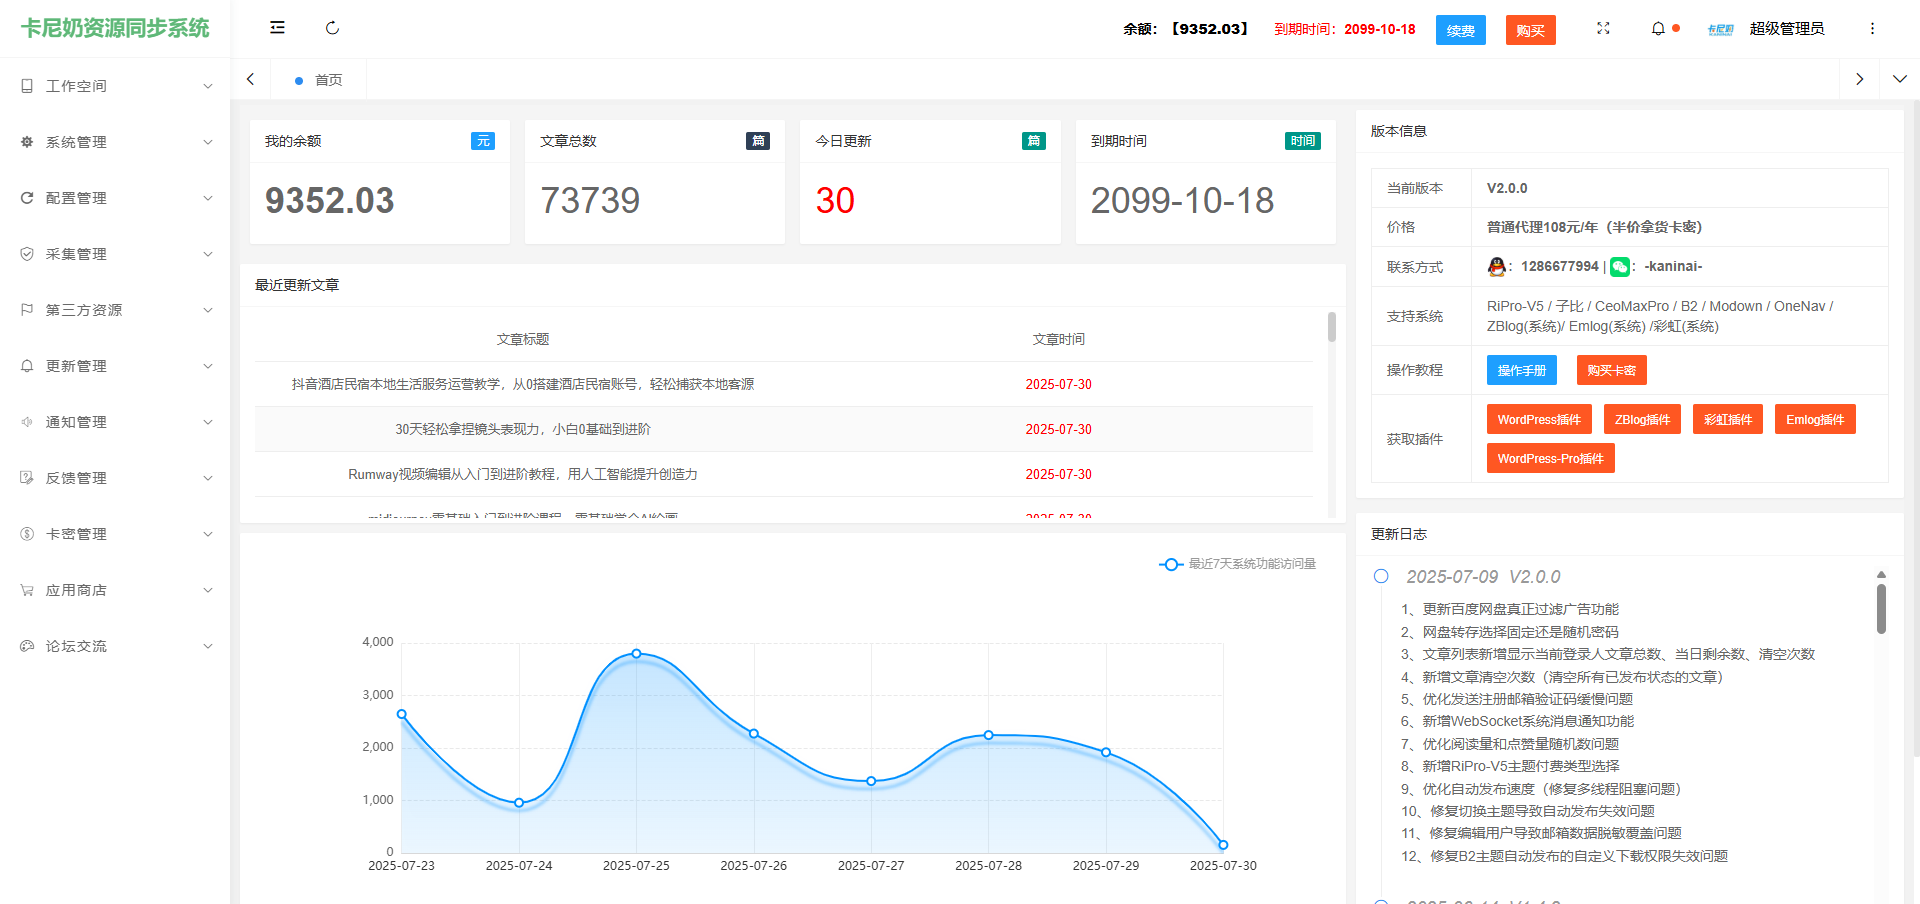
Task: Download the ZBlog插件 plugin
Action: click(x=1642, y=419)
